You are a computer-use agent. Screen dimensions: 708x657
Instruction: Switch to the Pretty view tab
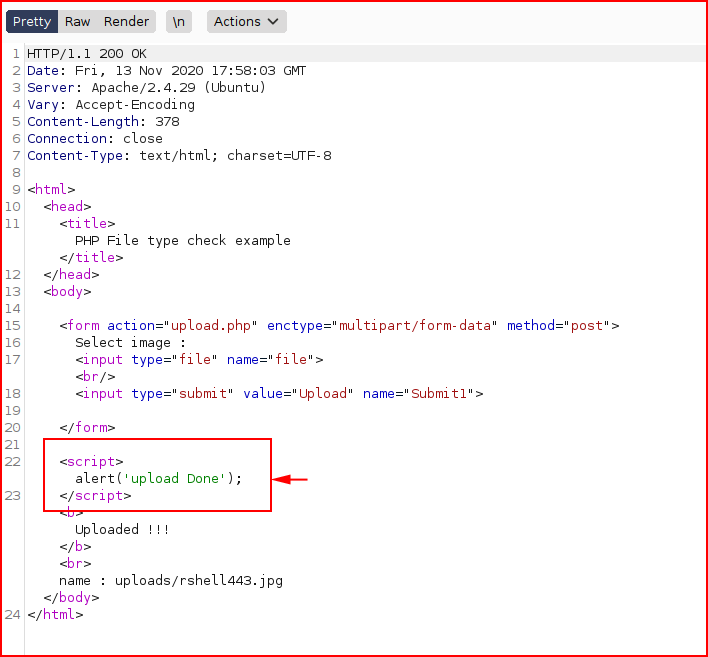(32, 22)
